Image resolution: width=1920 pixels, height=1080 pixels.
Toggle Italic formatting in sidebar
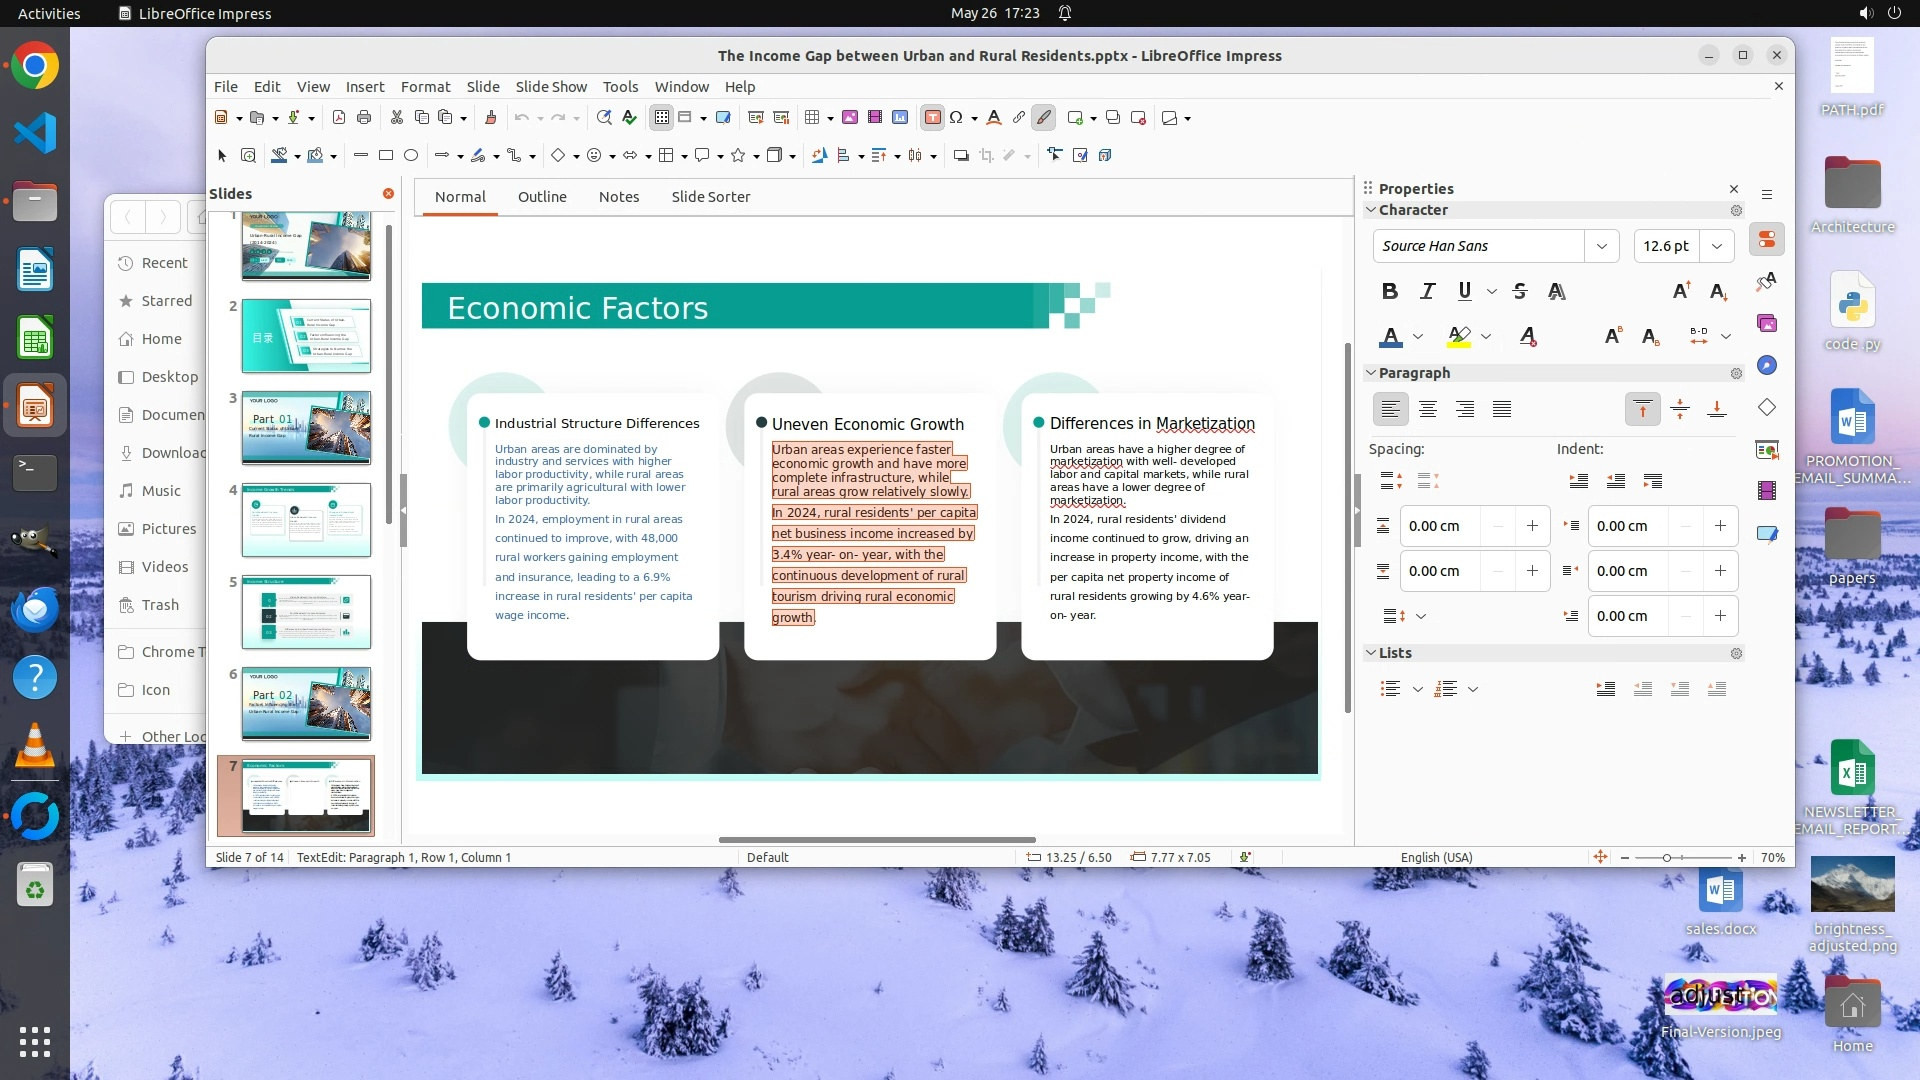pos(1427,291)
